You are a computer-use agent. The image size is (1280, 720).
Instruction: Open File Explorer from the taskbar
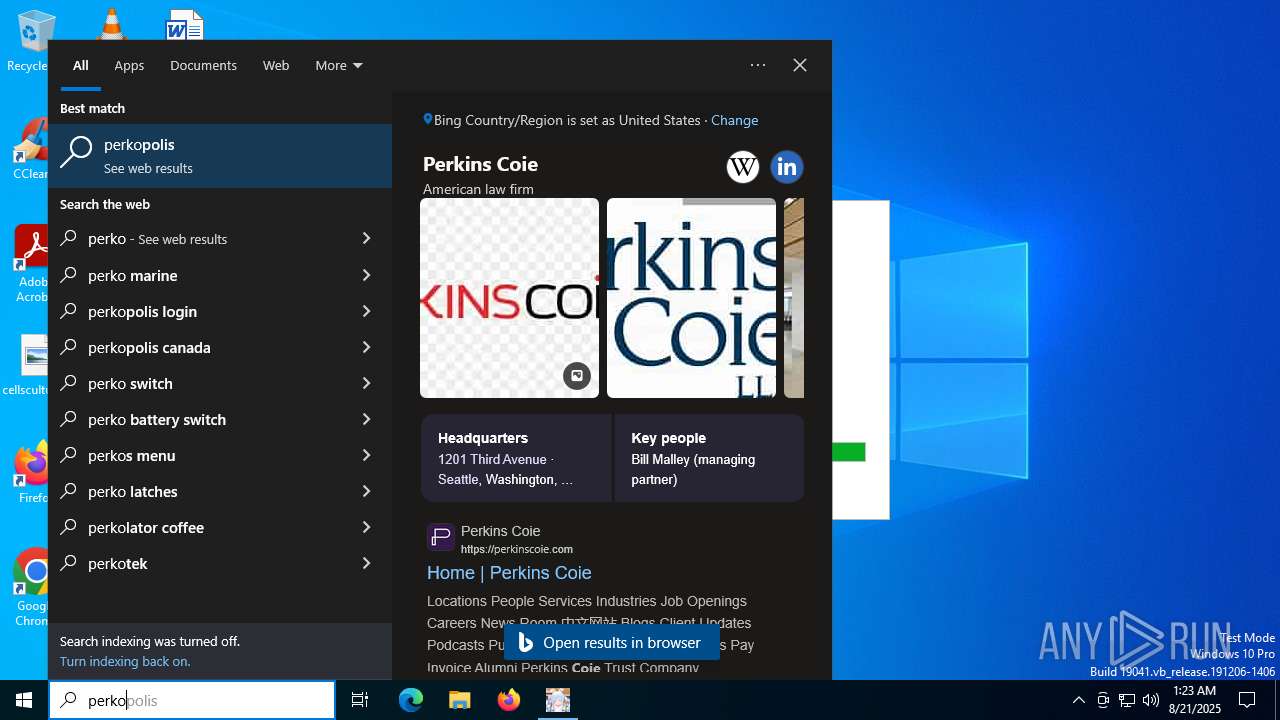click(x=460, y=700)
